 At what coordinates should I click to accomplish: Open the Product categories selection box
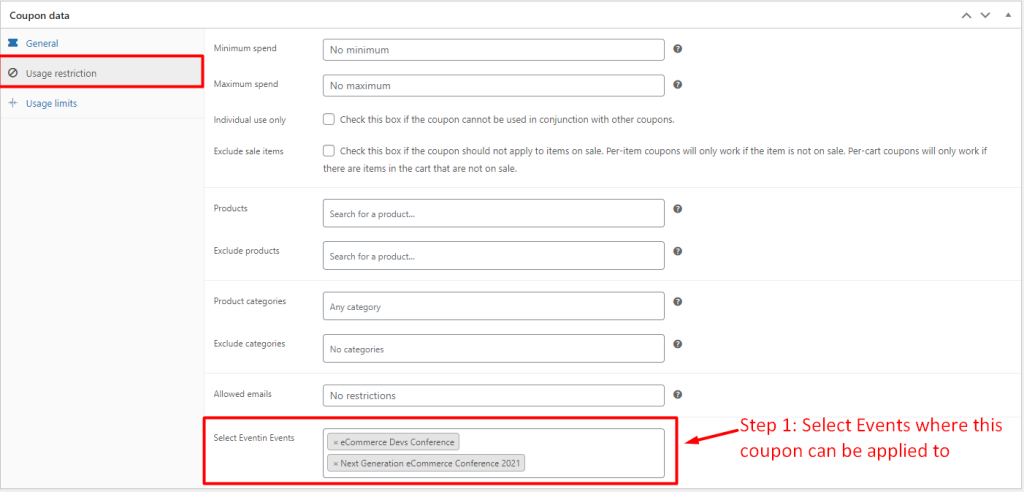494,306
